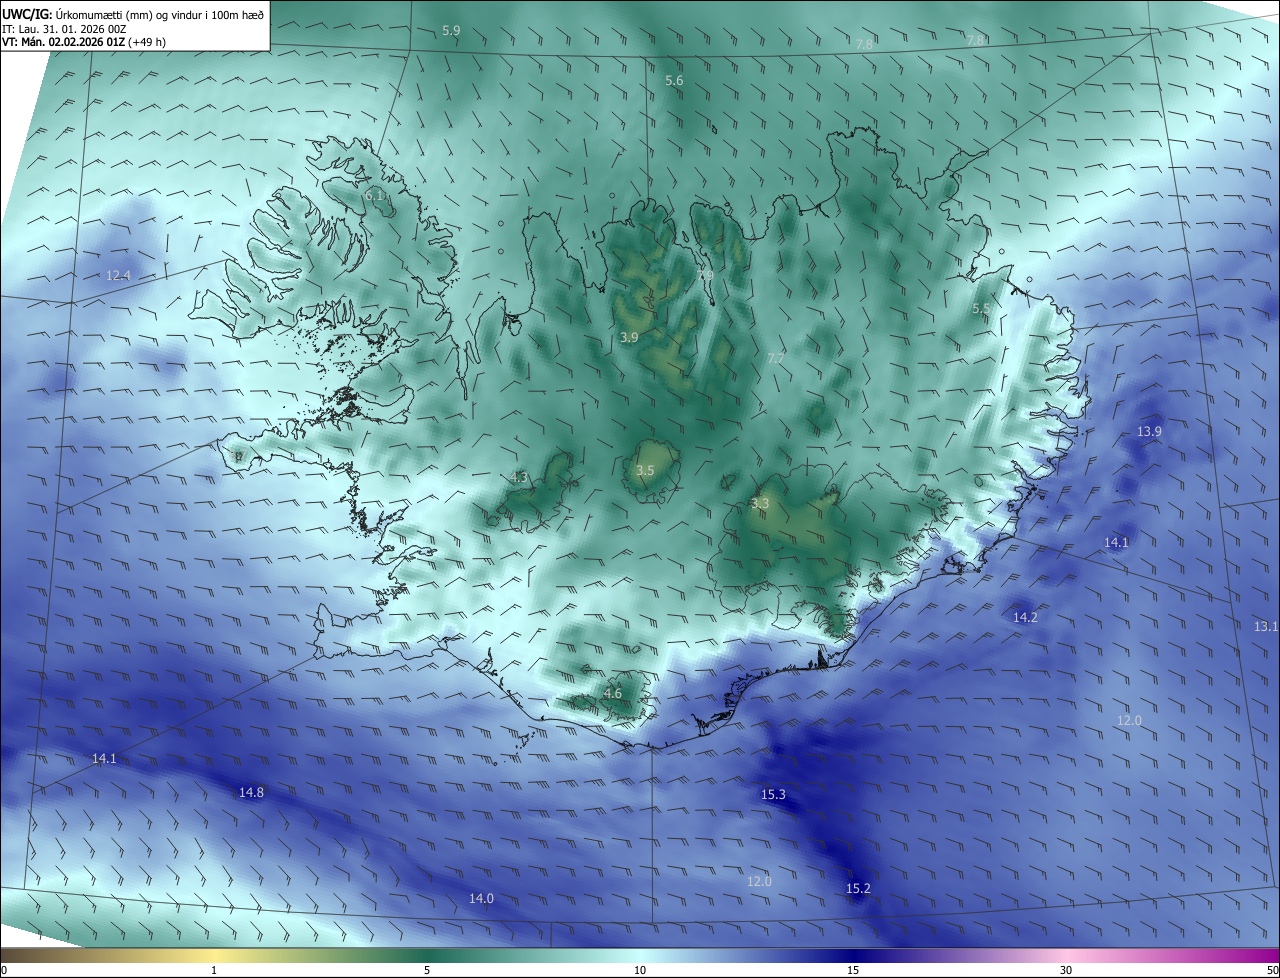Click the 14.0 value label over the sea

click(481, 898)
